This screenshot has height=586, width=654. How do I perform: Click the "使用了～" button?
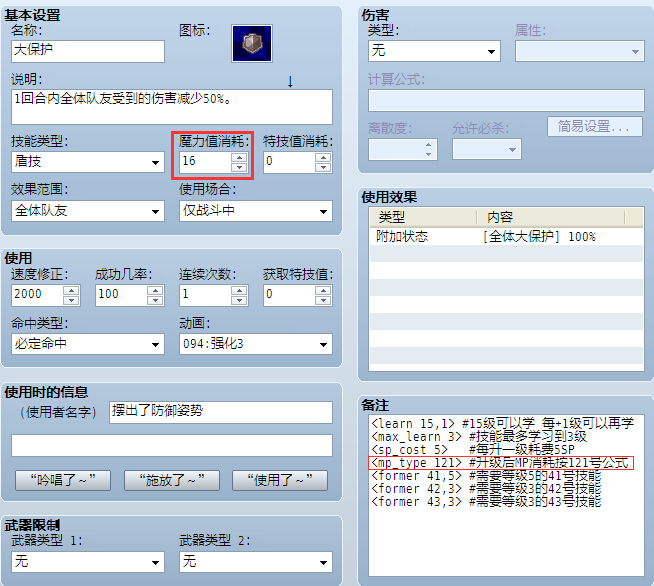click(280, 480)
